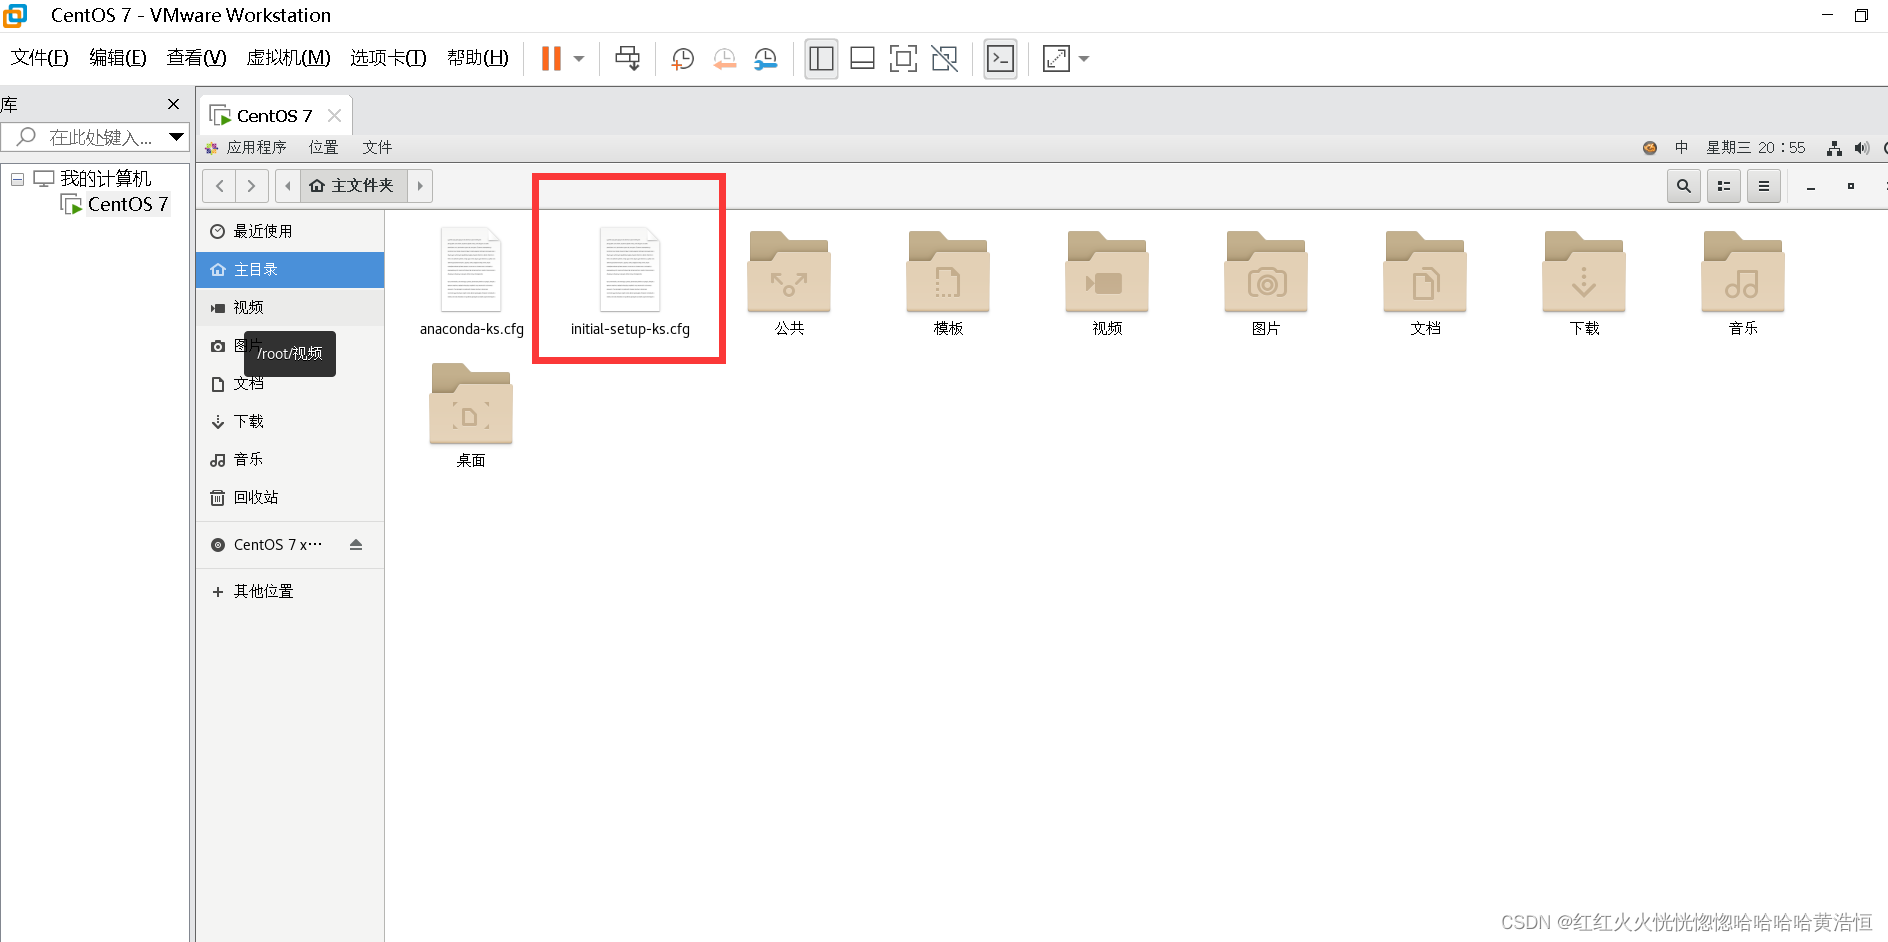The width and height of the screenshot is (1888, 942).
Task: Select 我的计算机 in the library tree
Action: [105, 178]
